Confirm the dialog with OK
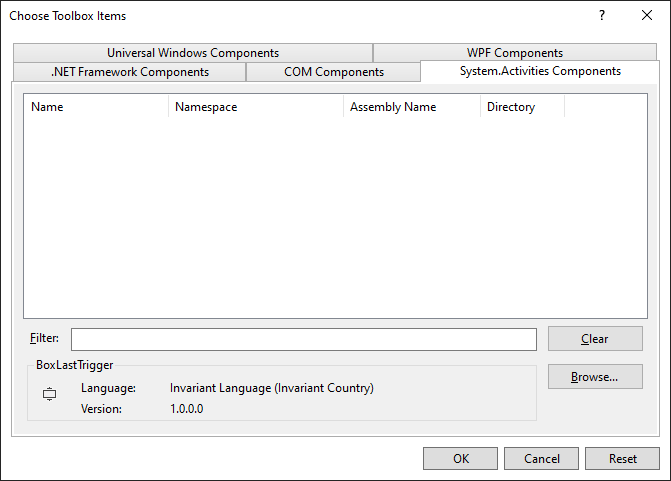This screenshot has height=481, width=671. click(460, 459)
